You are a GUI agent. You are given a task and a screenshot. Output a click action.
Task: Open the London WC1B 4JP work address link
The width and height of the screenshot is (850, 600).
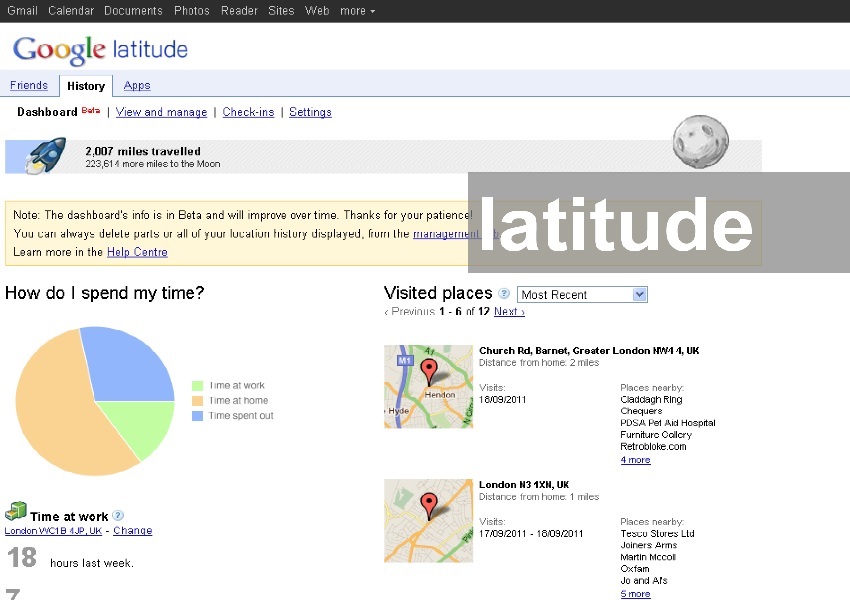coord(53,531)
